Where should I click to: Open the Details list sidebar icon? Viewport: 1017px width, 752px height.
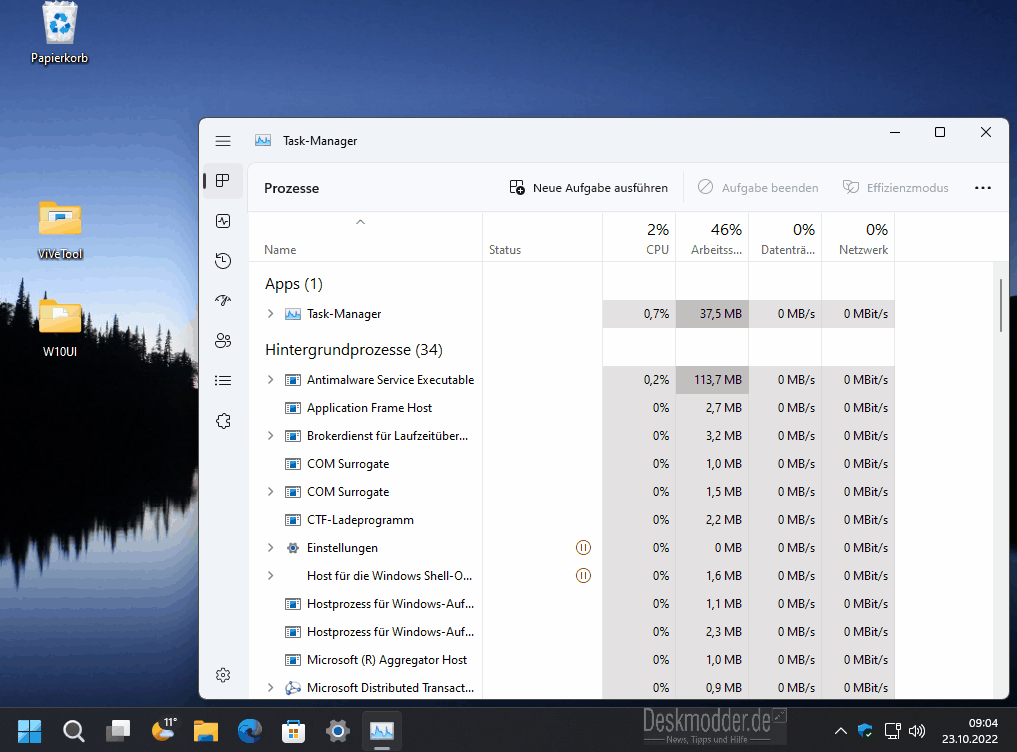click(223, 381)
